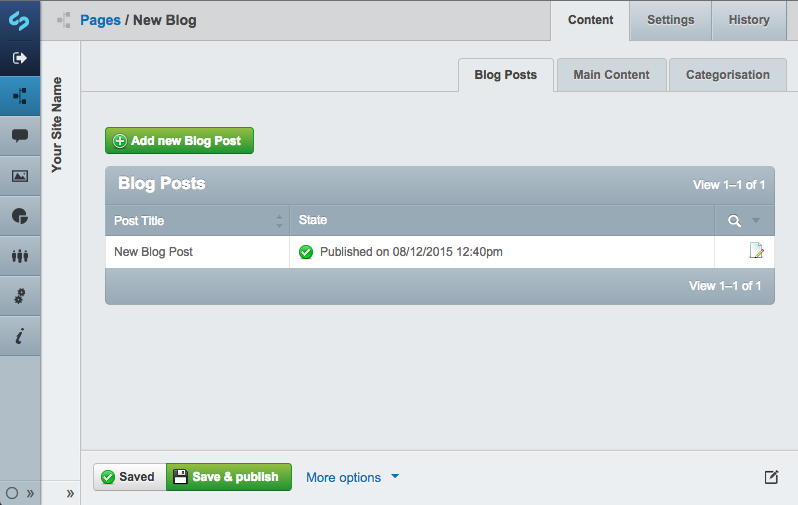798x505 pixels.
Task: Switch to the History tab
Action: (749, 20)
